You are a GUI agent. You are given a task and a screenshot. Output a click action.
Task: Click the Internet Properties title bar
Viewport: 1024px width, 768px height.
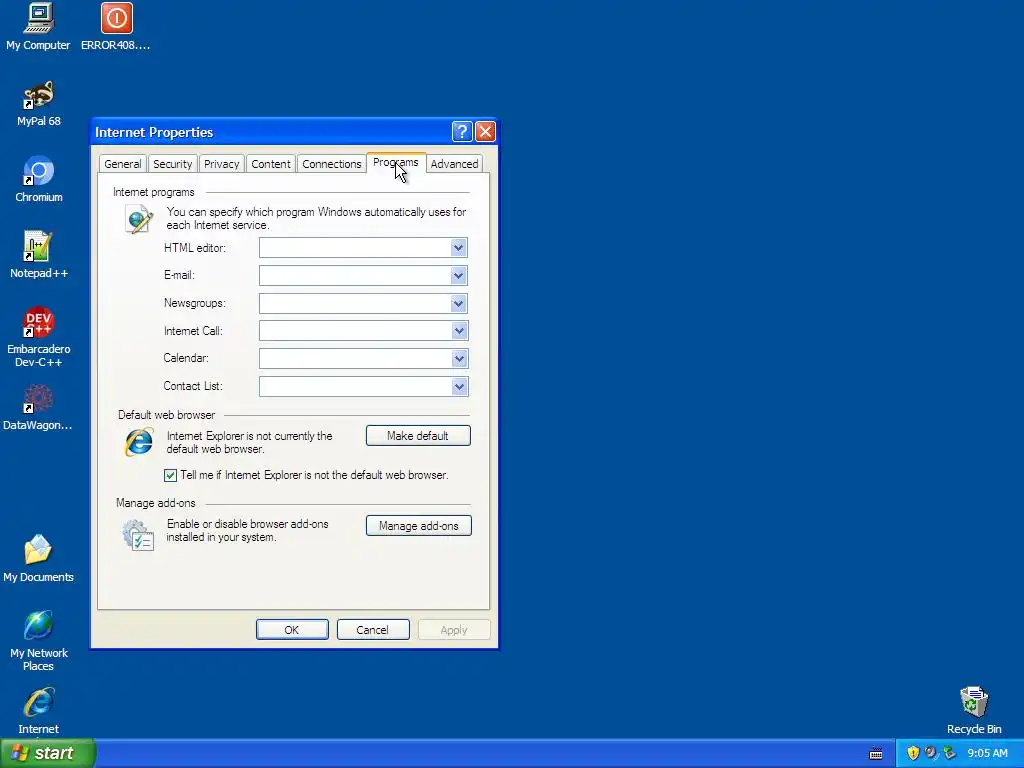pos(270,132)
